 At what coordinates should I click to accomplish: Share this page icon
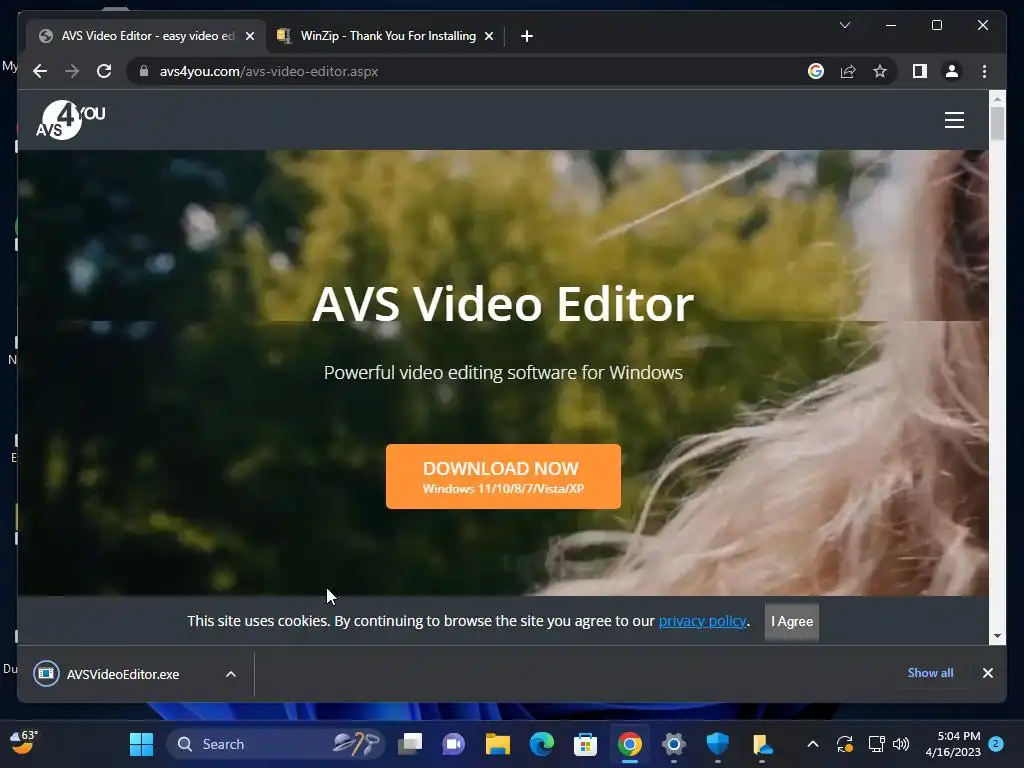click(x=848, y=71)
